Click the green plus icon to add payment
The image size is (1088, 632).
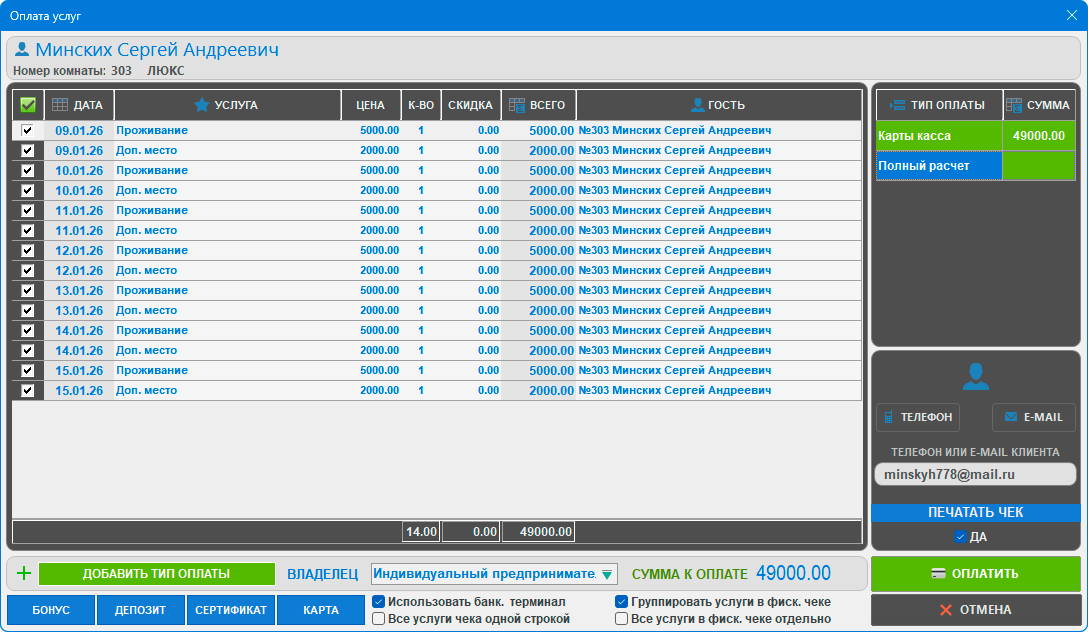[x=24, y=574]
